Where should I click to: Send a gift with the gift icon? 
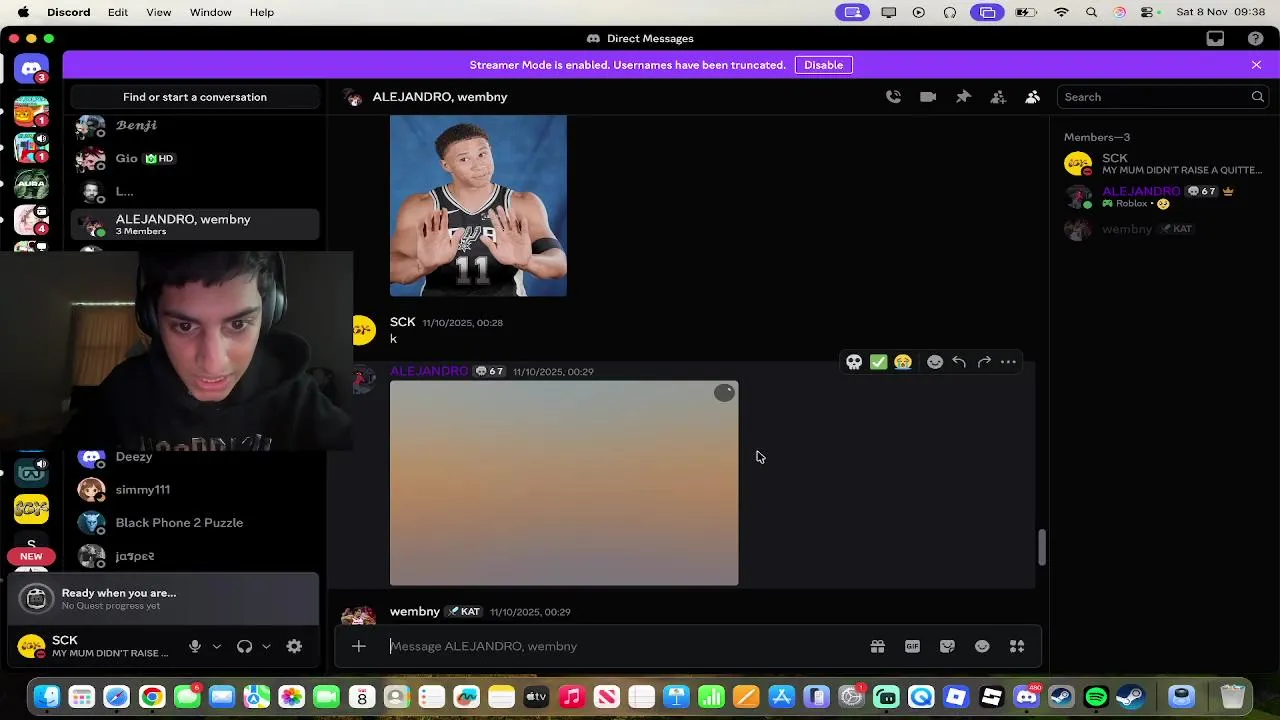click(x=877, y=647)
